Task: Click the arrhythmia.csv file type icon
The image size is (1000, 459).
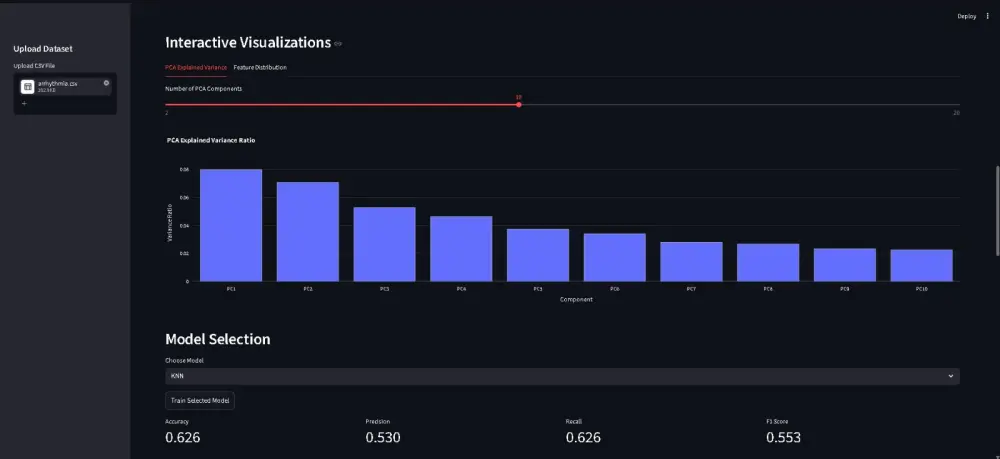Action: (x=27, y=87)
